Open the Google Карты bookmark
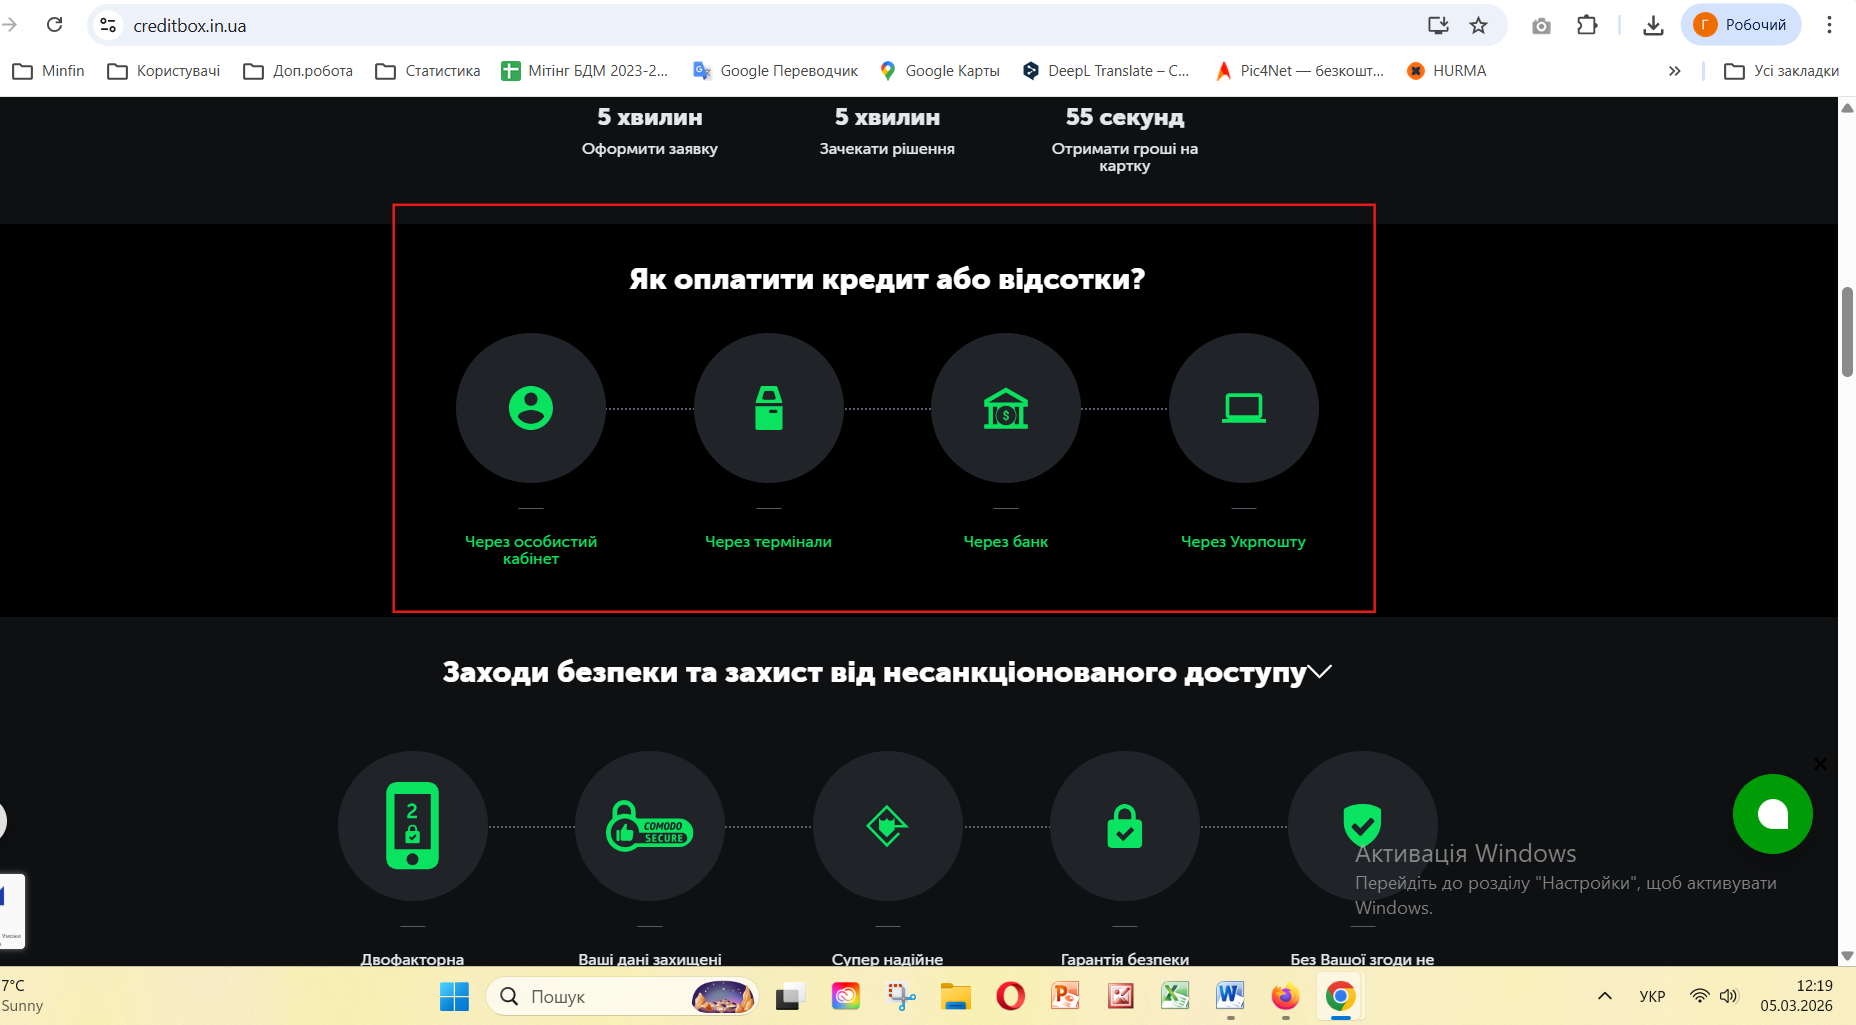The width and height of the screenshot is (1856, 1025). click(939, 71)
